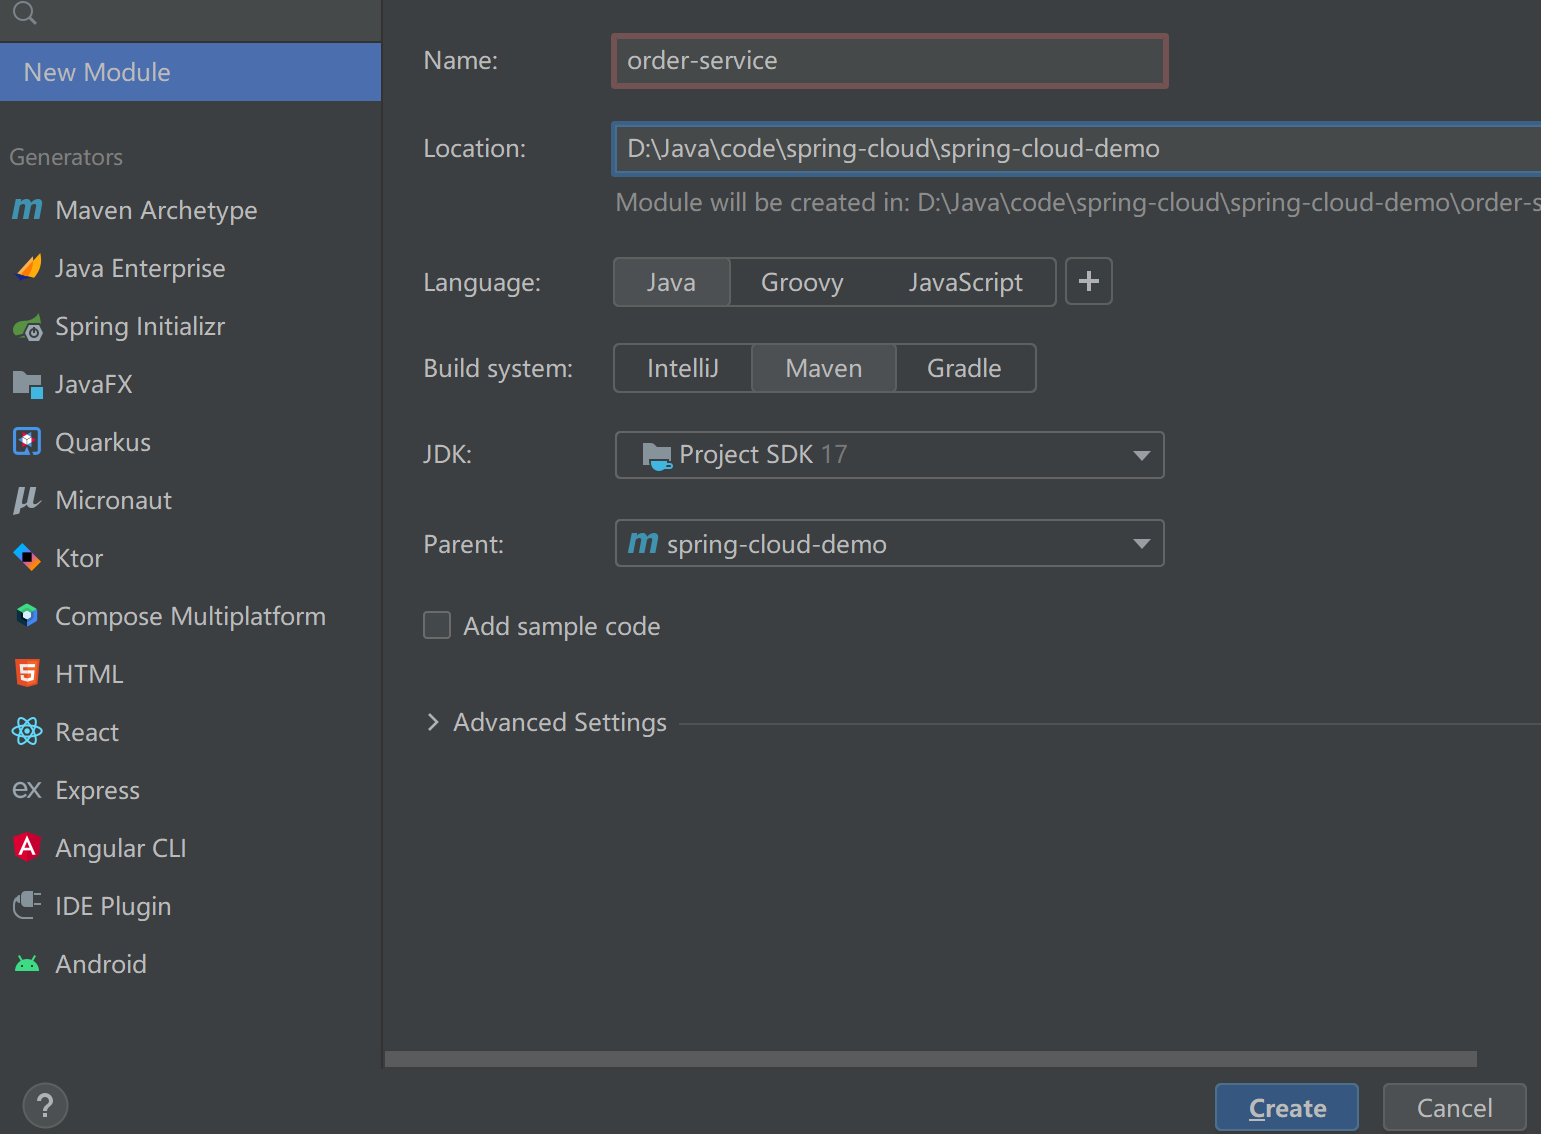
Task: Choose the Compose Multiplatform generator label
Action: click(x=190, y=616)
